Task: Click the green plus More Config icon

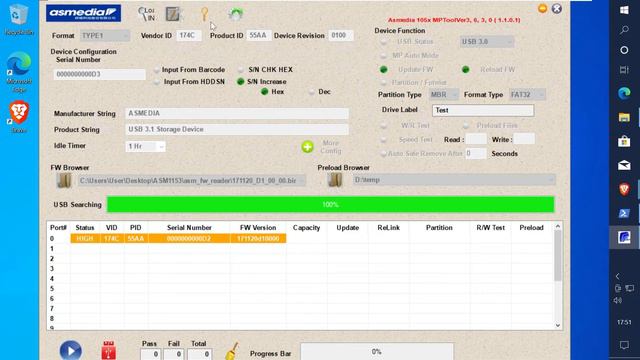Action: click(307, 147)
